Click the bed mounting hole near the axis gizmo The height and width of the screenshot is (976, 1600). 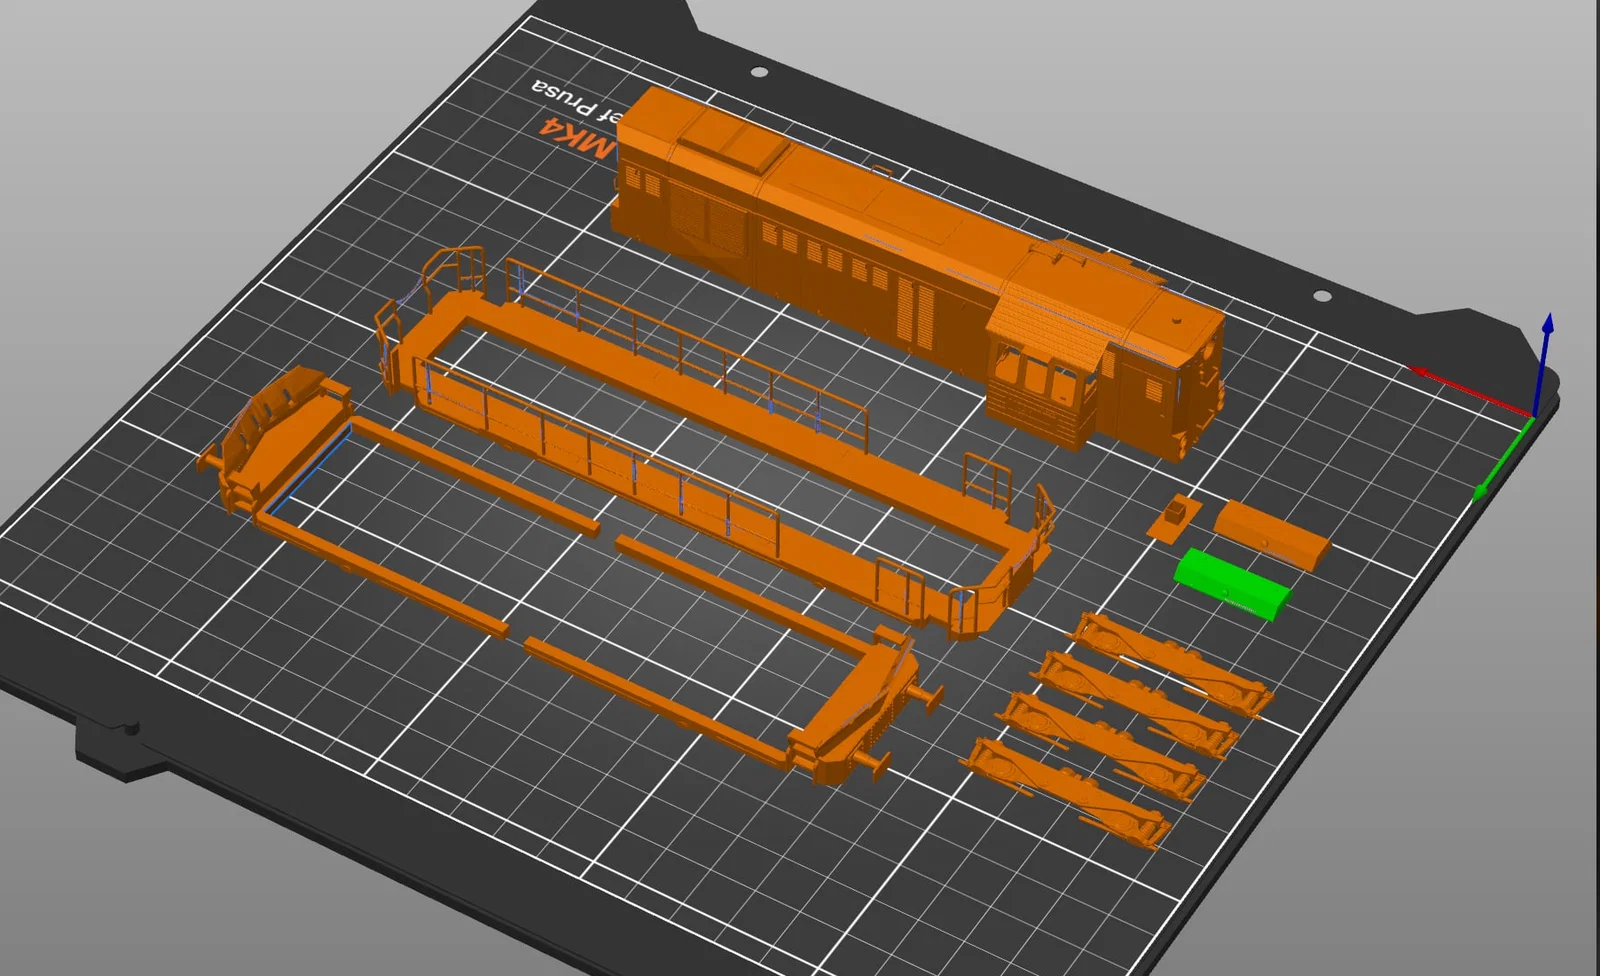1321,296
